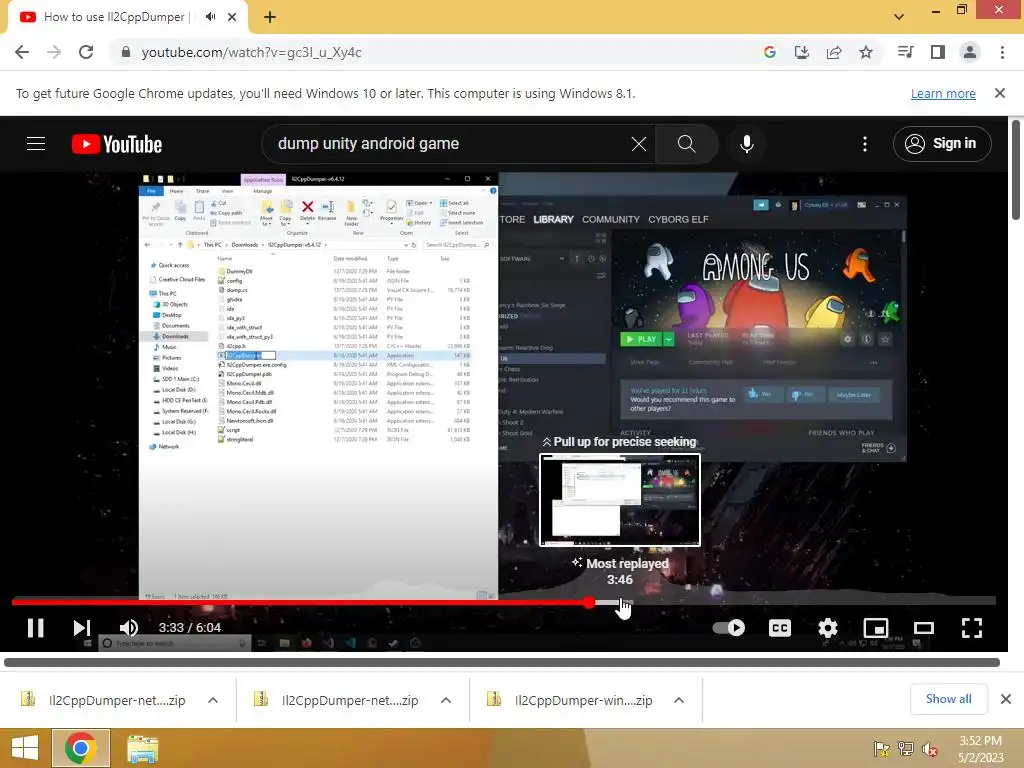
Task: Open the Windows Start button
Action: point(25,748)
